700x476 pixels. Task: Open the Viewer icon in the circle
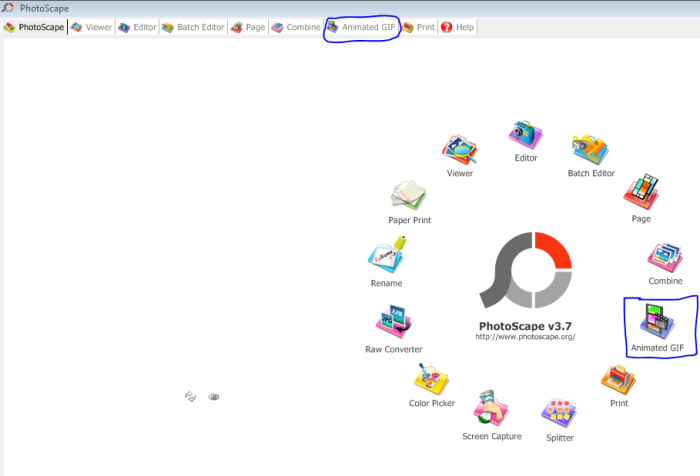[459, 150]
